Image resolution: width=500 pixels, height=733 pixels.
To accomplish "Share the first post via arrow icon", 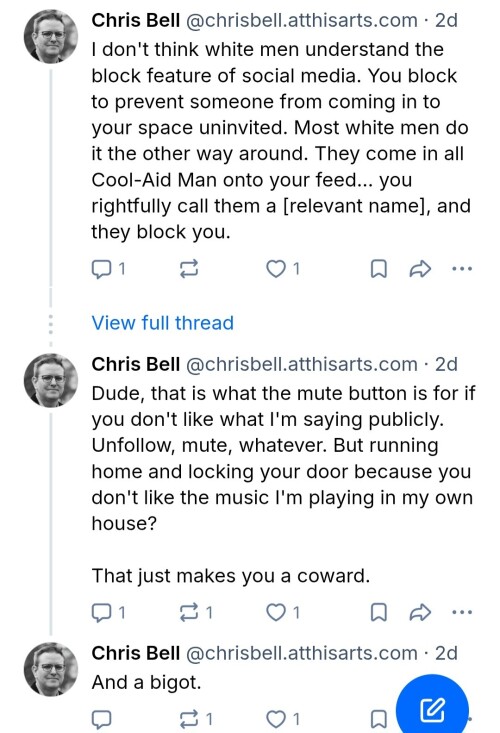I will pyautogui.click(x=420, y=269).
